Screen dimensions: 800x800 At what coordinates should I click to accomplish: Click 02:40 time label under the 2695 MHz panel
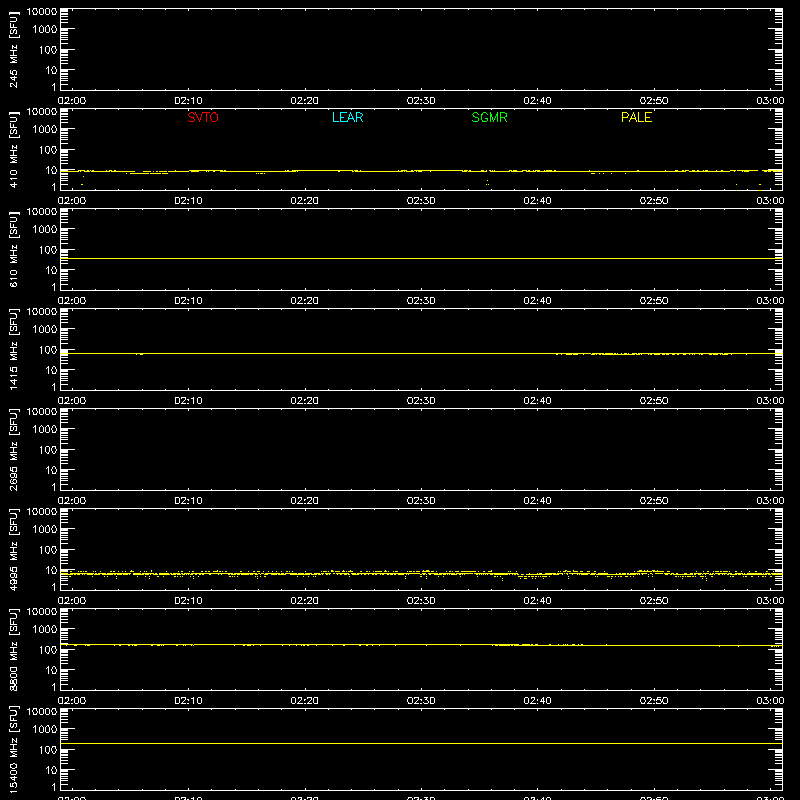pyautogui.click(x=537, y=501)
